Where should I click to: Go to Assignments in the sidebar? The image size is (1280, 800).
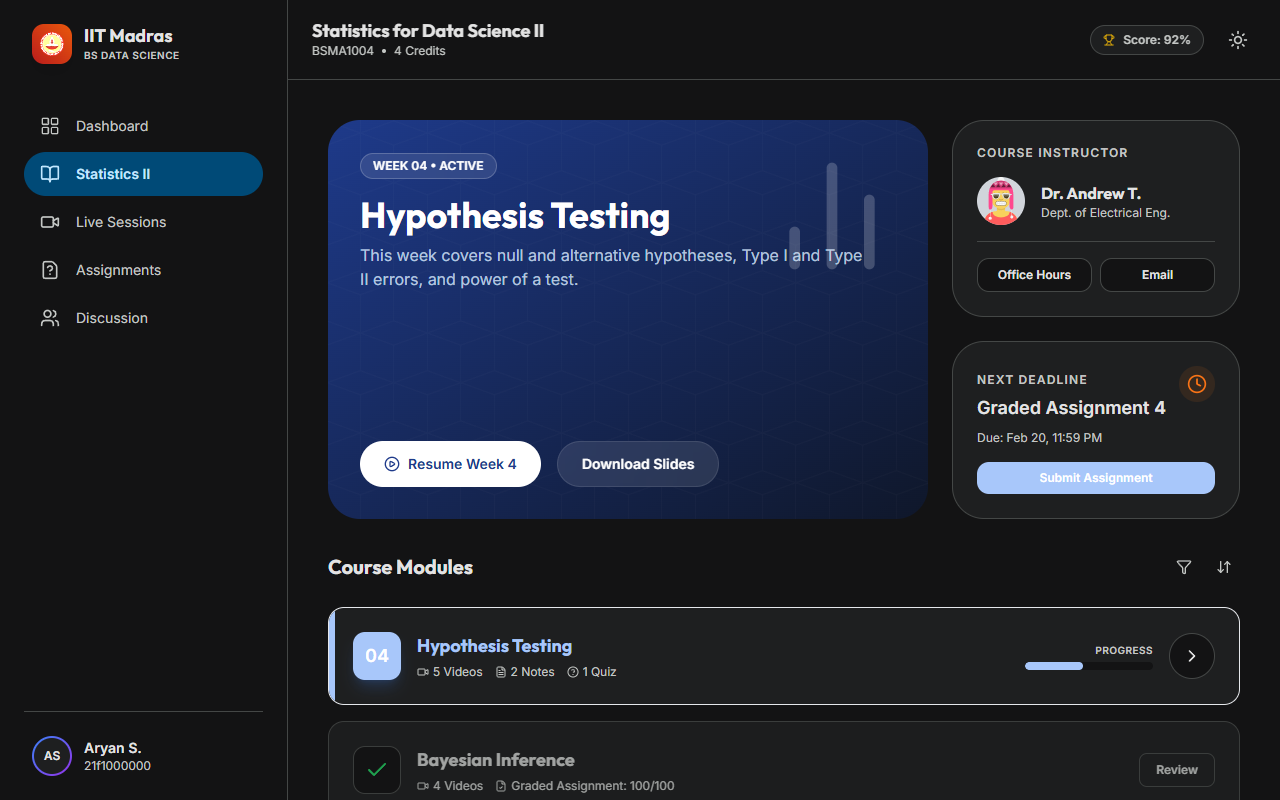click(x=118, y=270)
